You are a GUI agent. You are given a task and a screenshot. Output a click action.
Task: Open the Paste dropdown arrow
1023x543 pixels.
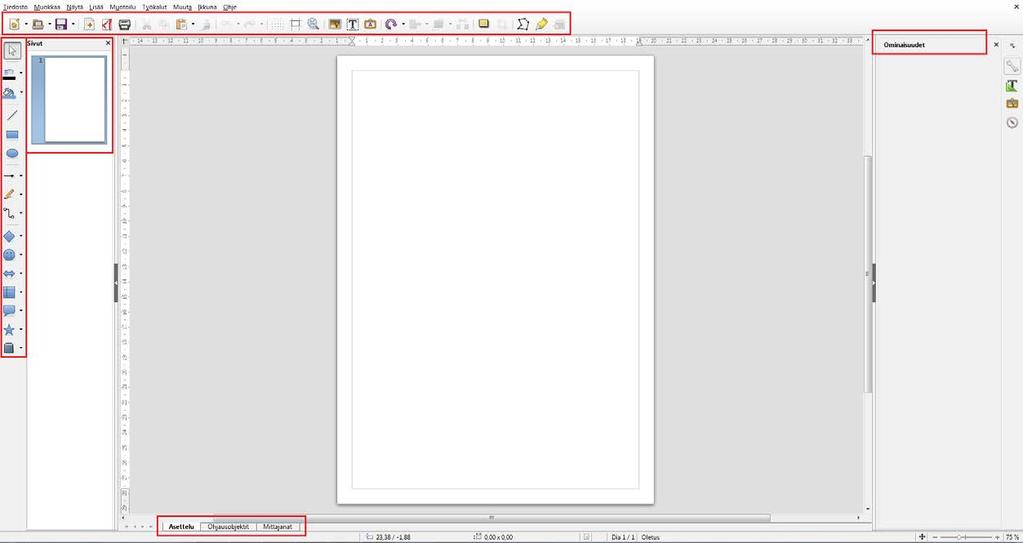[x=193, y=24]
